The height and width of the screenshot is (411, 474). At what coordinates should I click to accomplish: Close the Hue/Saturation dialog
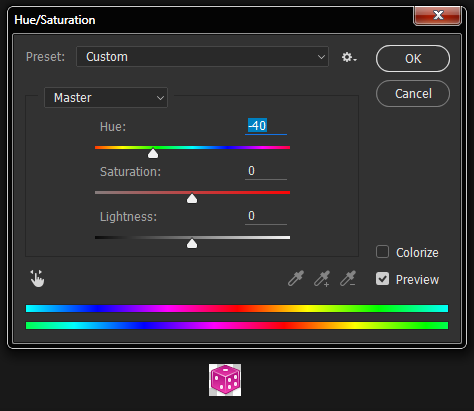438,15
